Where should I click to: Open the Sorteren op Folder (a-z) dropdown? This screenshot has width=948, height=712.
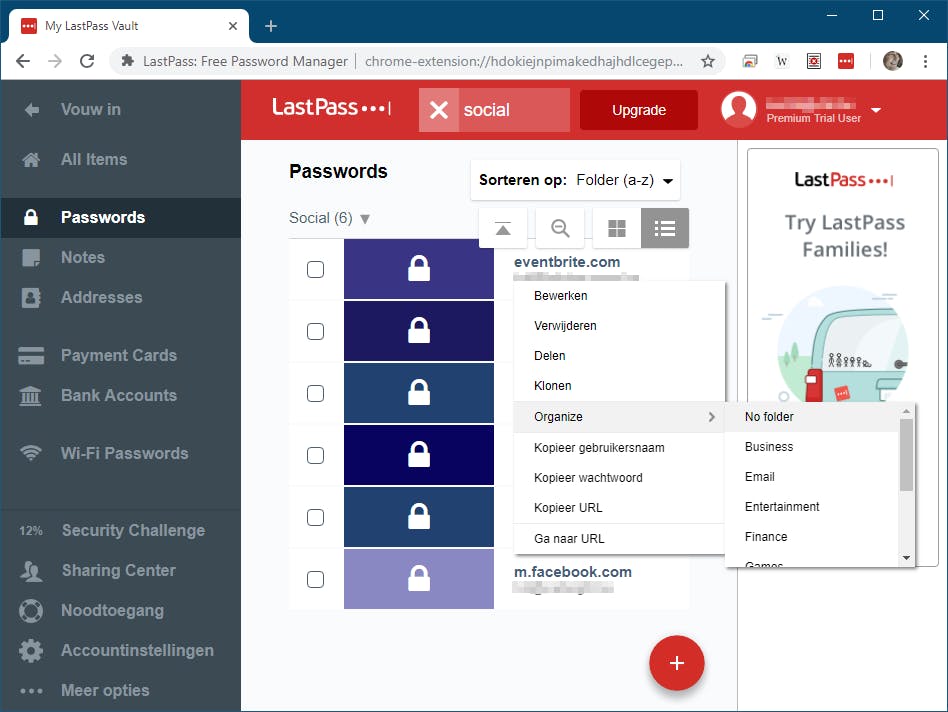pos(575,180)
